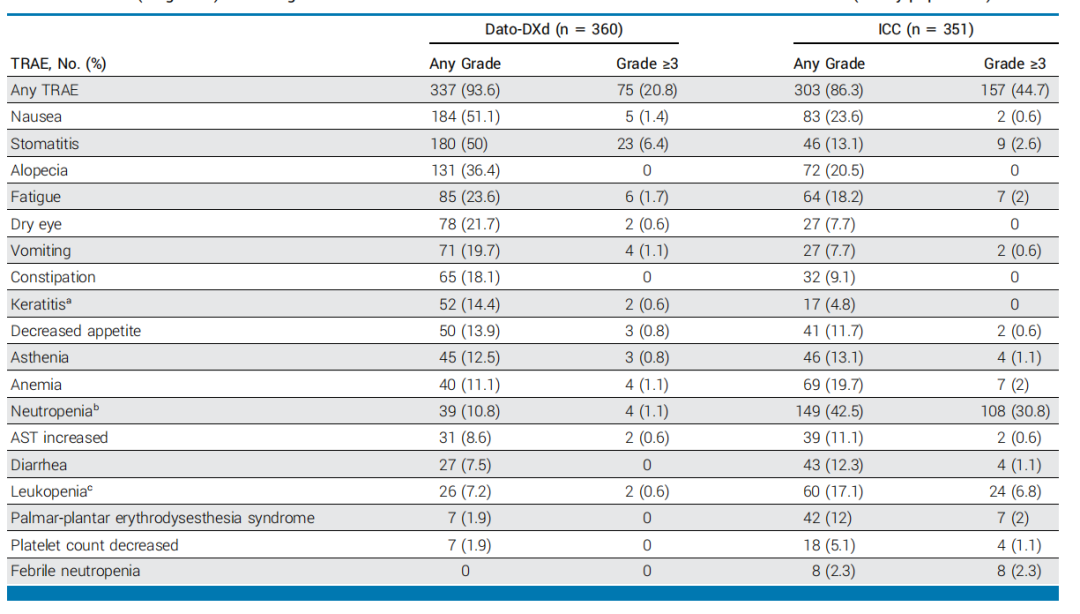Select the Stomatitis row label
This screenshot has width=1080, height=614.
coord(42,144)
